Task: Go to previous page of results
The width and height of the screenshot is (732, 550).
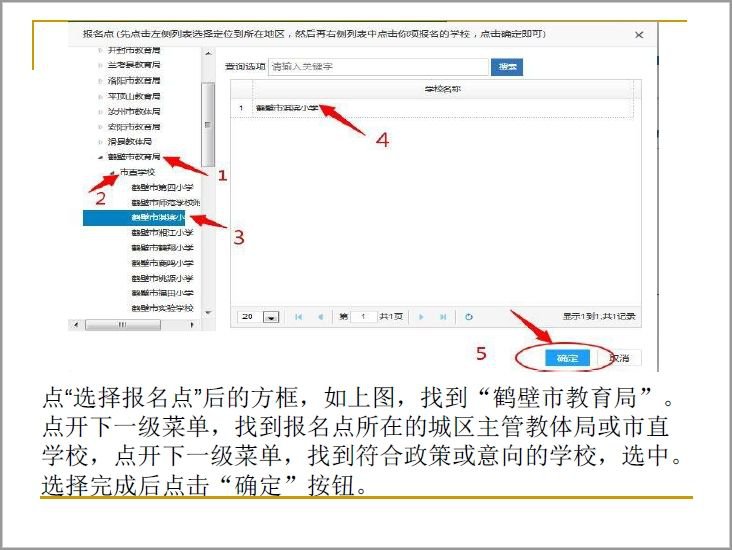Action: point(321,317)
